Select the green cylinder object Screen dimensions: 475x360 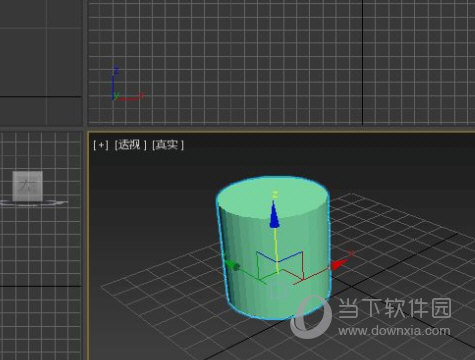point(273,248)
